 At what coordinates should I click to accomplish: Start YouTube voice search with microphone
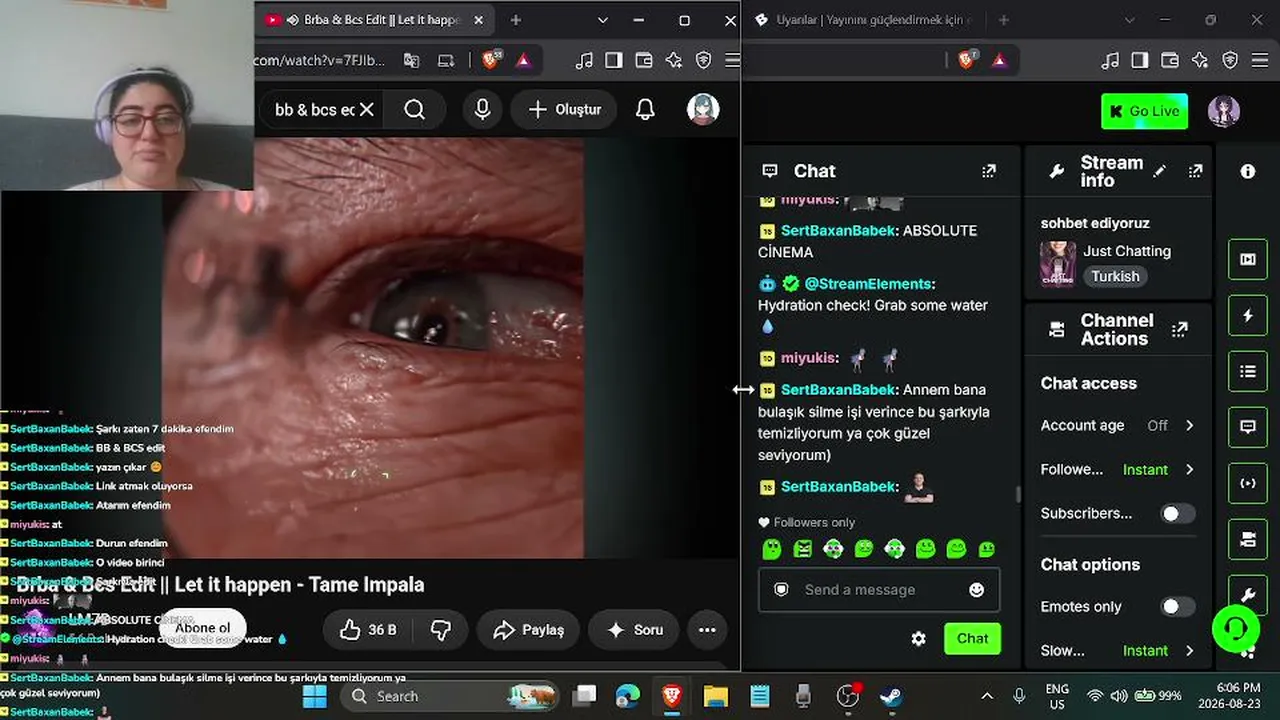point(482,109)
